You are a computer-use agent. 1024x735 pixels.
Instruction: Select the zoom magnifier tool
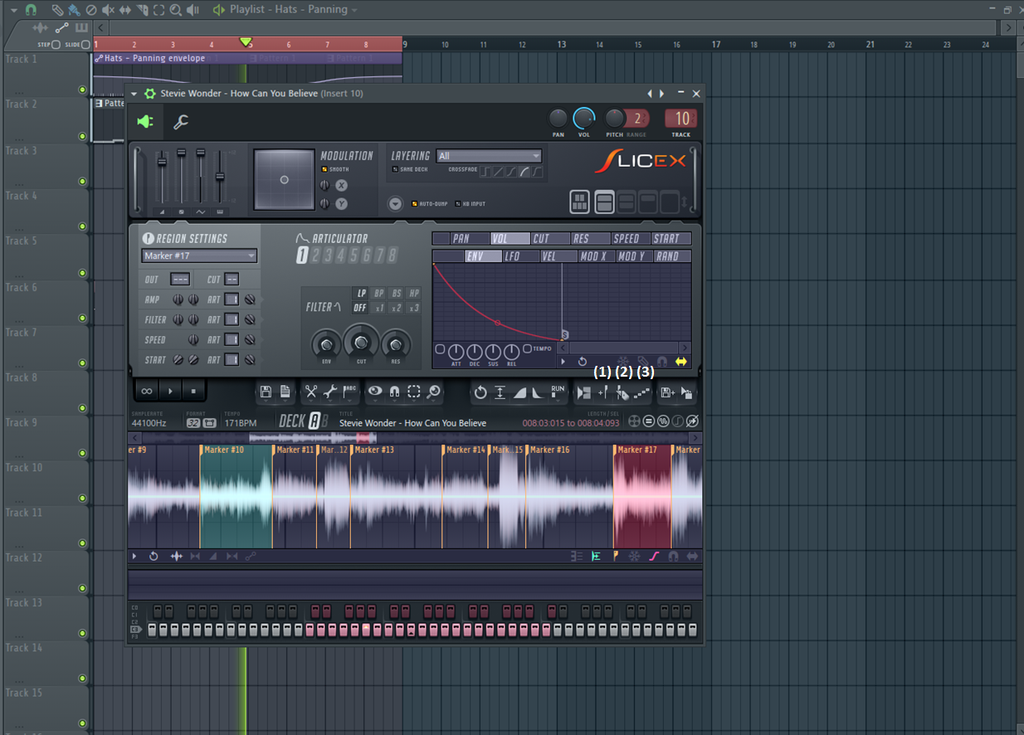click(x=434, y=391)
